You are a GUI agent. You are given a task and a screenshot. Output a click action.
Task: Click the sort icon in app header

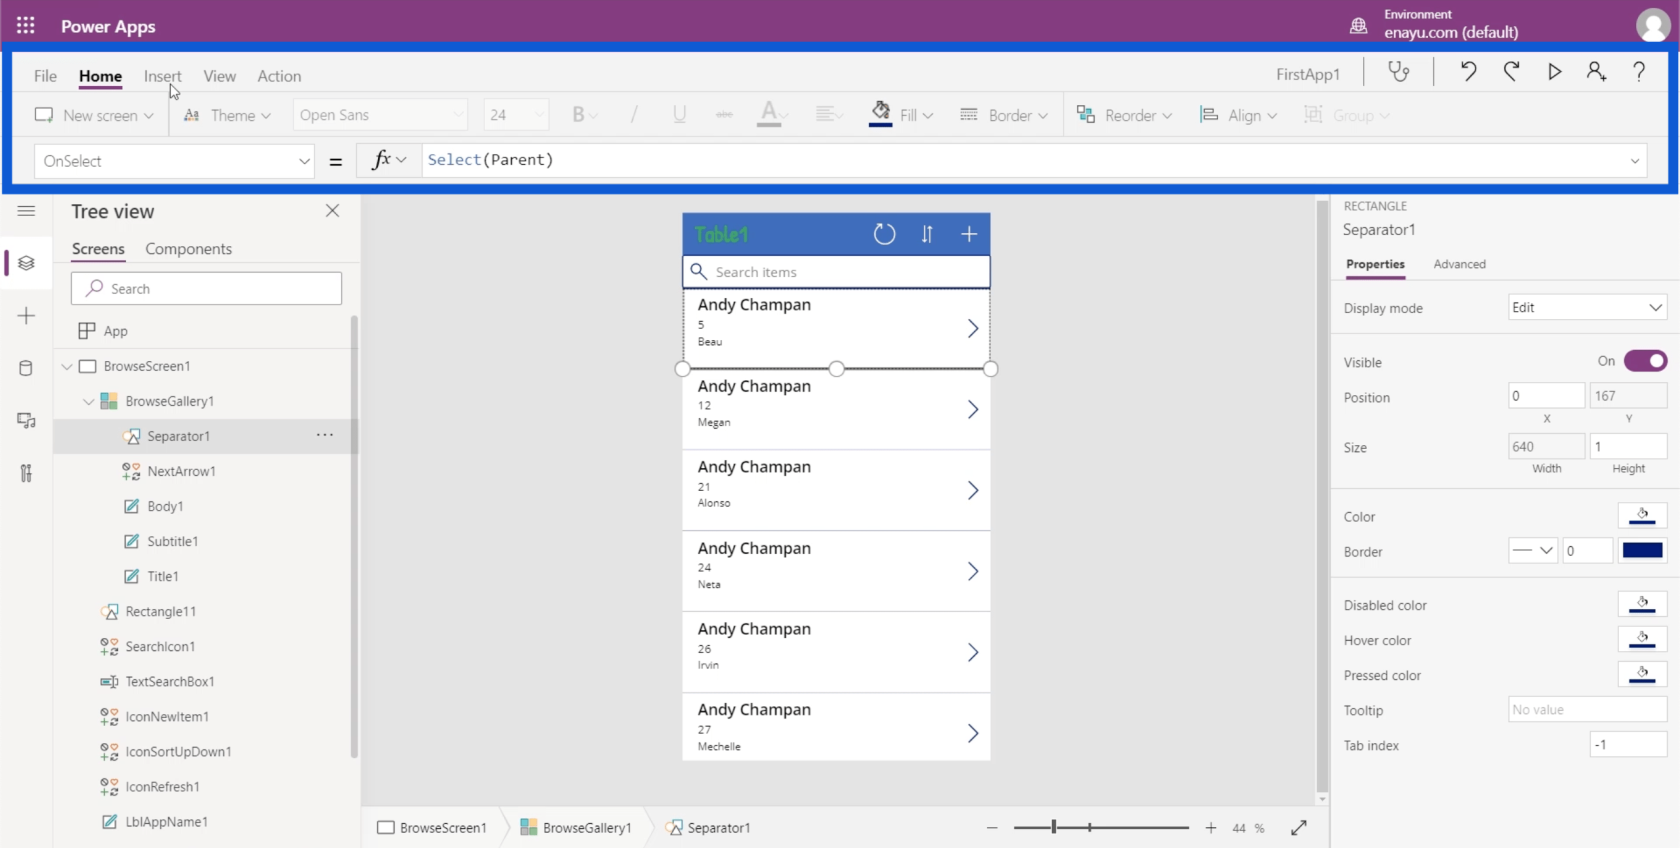point(927,234)
